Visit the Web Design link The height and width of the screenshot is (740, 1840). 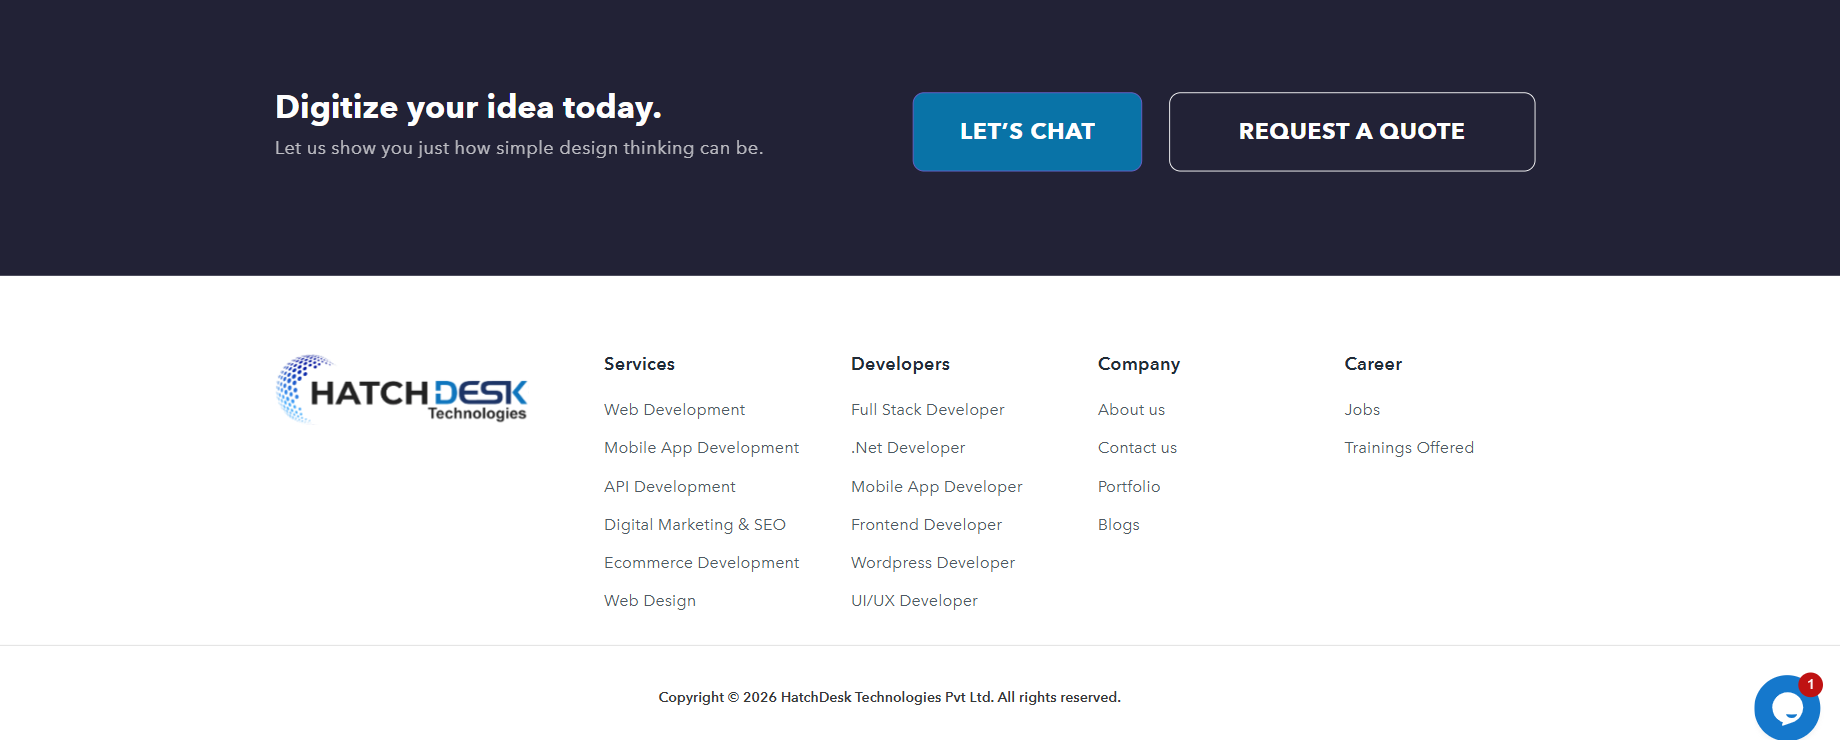pos(649,601)
